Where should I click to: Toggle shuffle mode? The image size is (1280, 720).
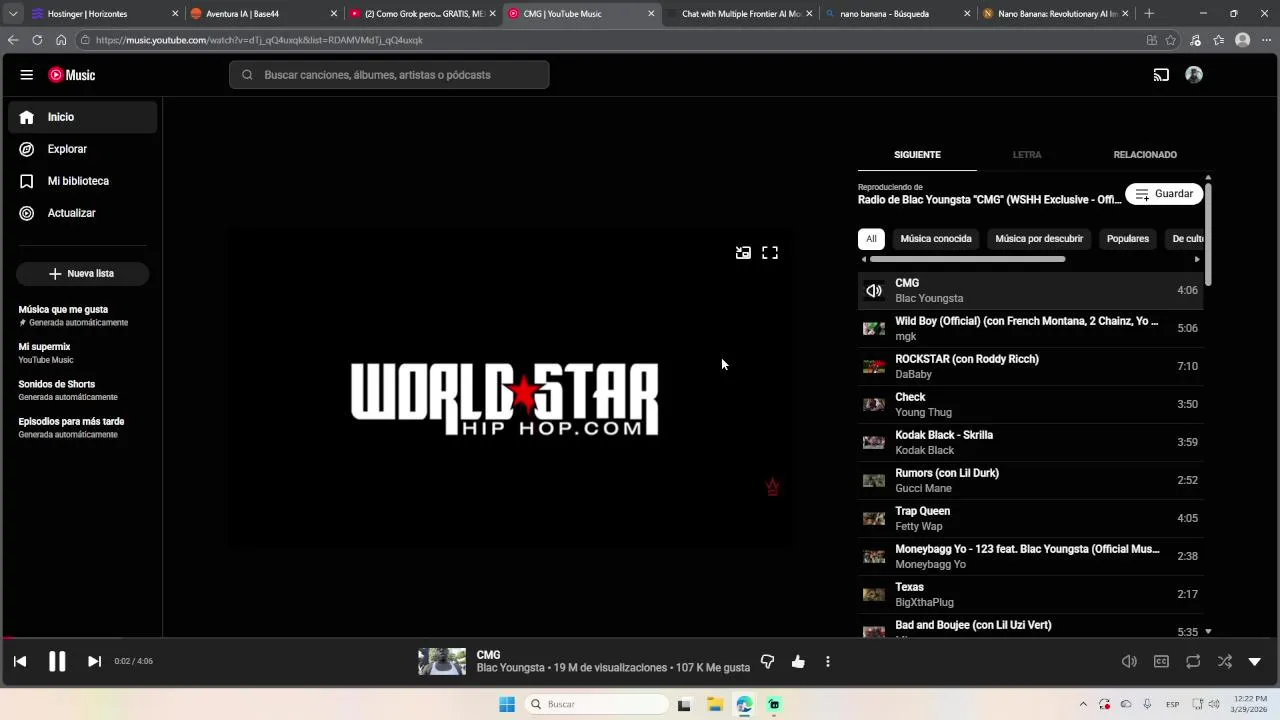point(1225,661)
